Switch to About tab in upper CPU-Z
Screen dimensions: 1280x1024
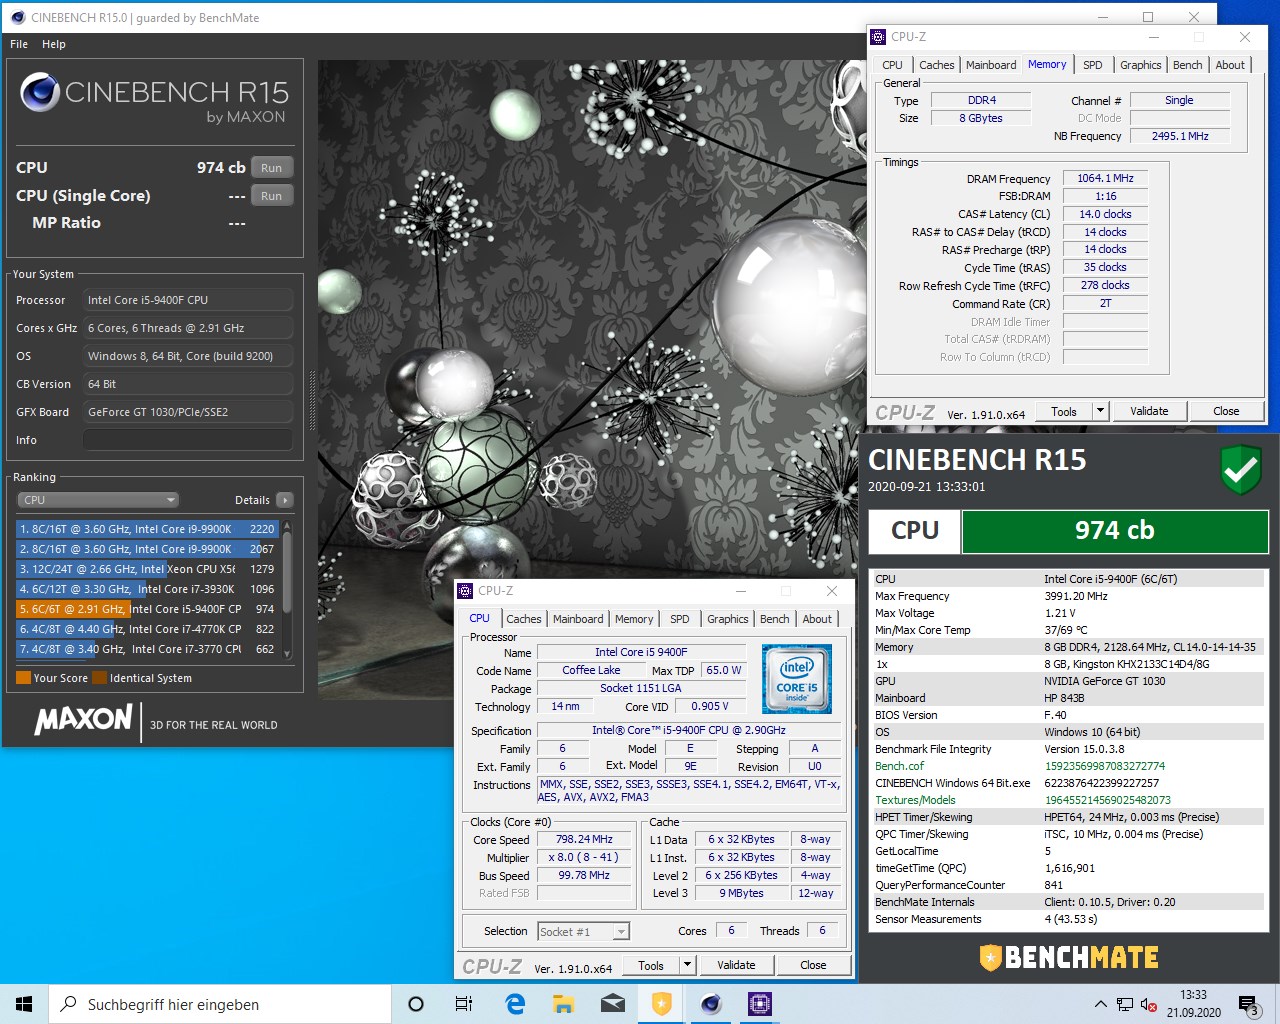(x=1230, y=65)
